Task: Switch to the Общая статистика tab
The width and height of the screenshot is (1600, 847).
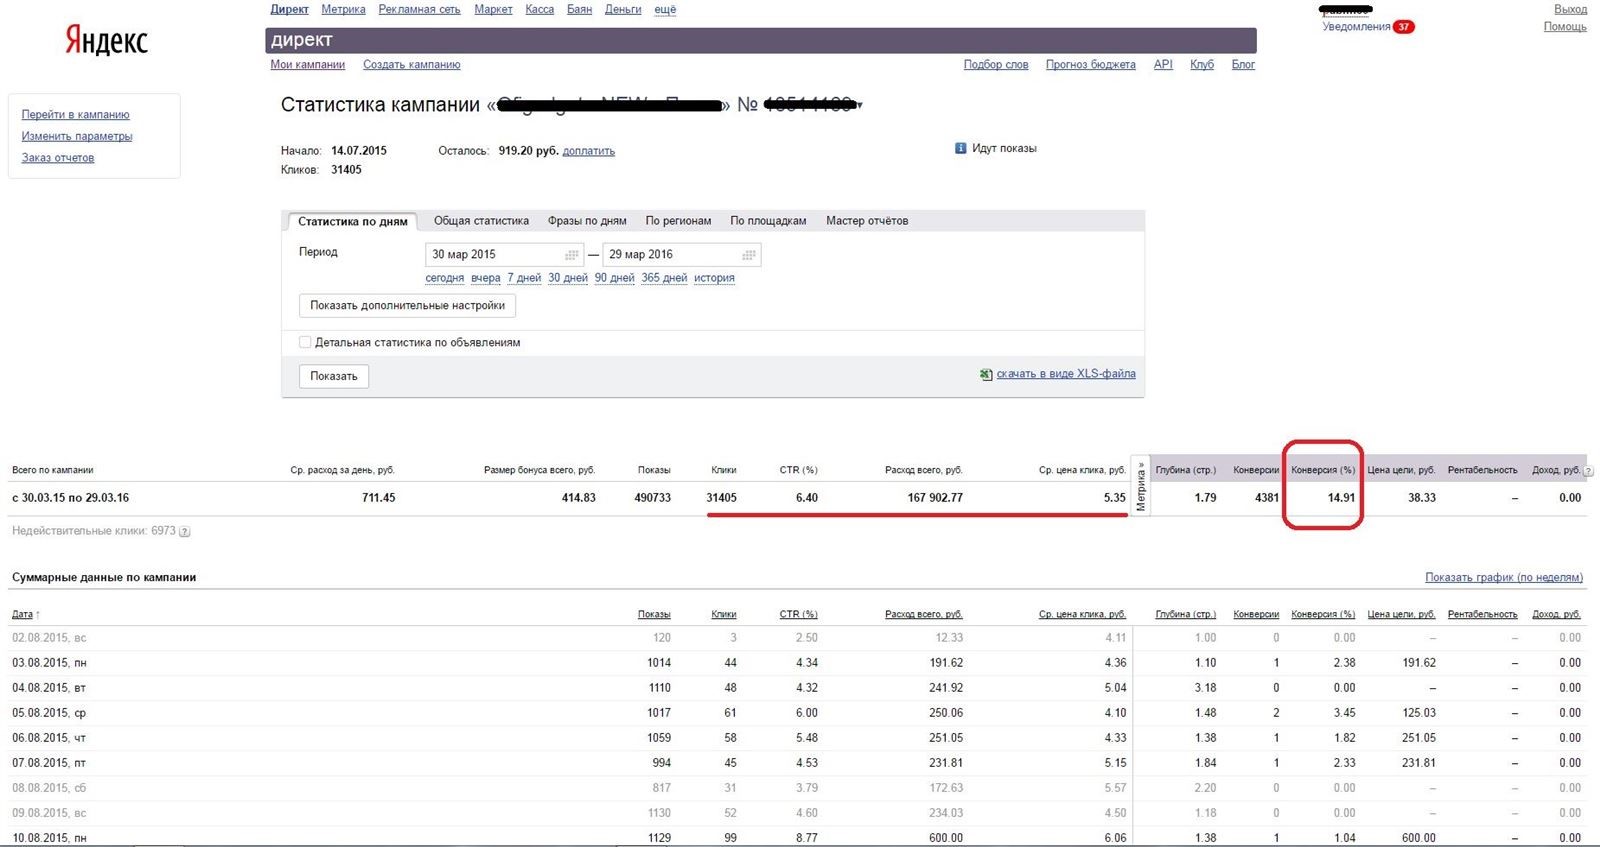Action: (x=481, y=221)
